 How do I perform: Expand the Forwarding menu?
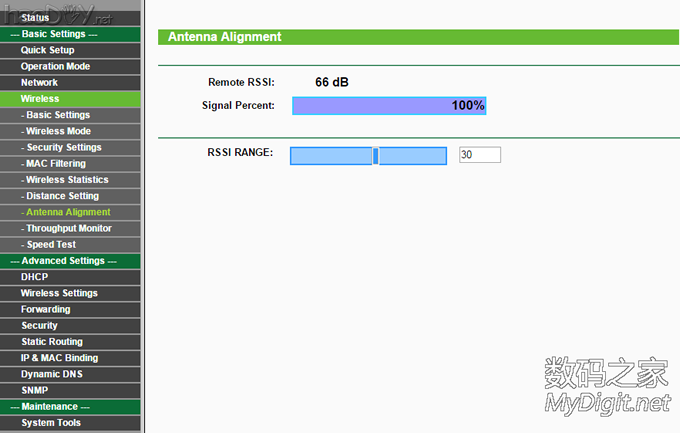tap(45, 309)
